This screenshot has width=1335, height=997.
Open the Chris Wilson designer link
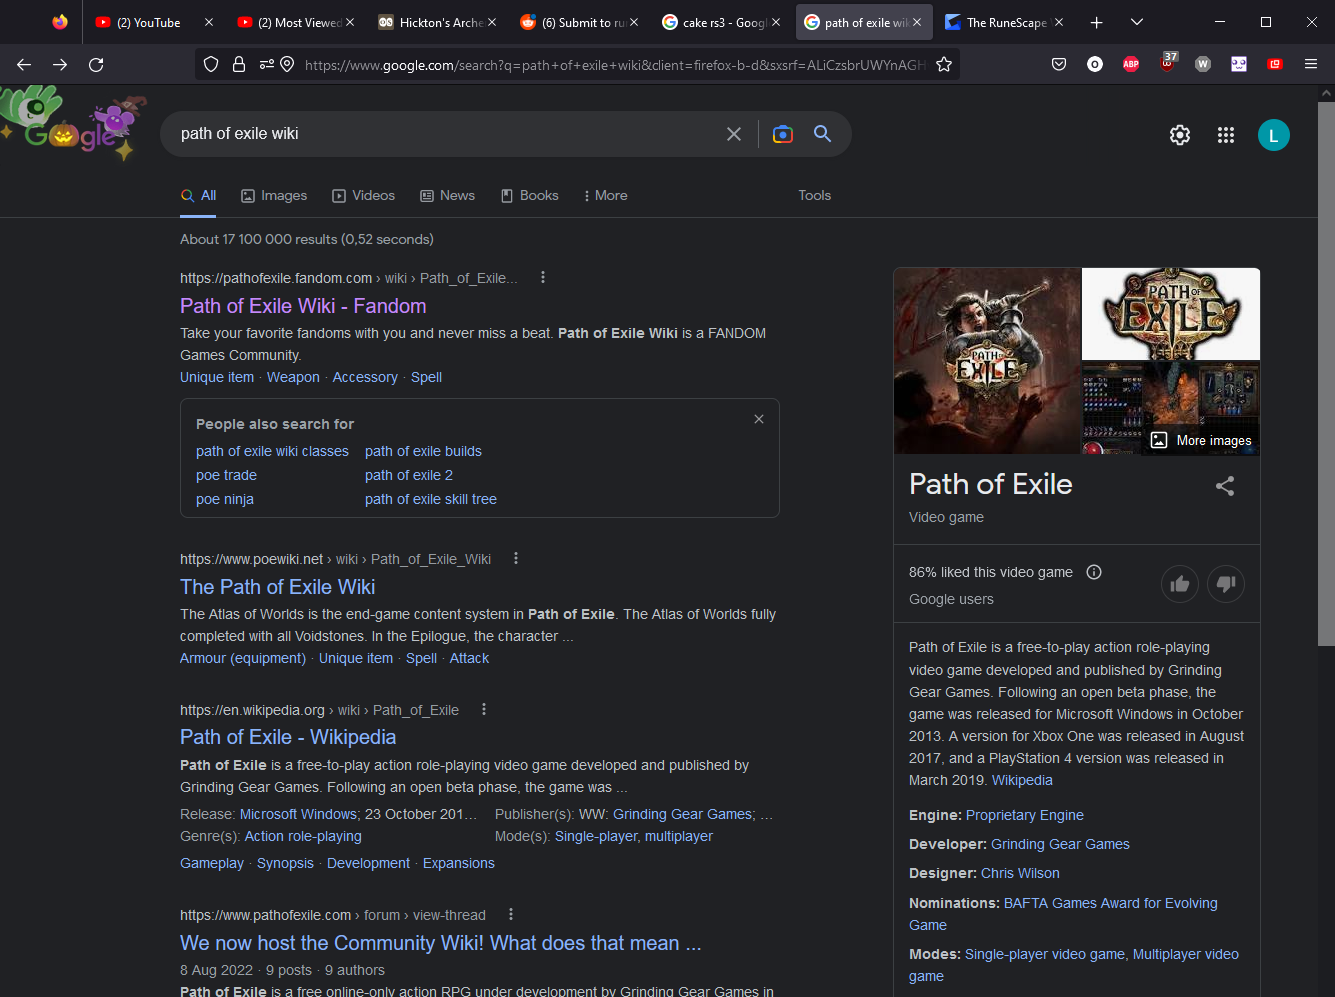click(1020, 873)
